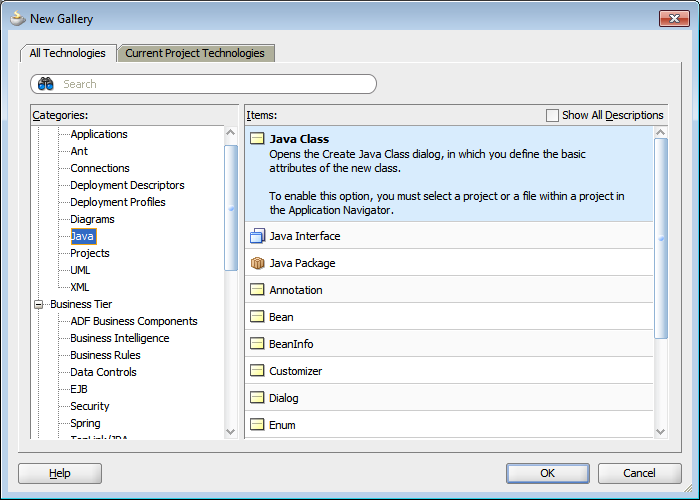Select the Data Controls category

click(104, 372)
